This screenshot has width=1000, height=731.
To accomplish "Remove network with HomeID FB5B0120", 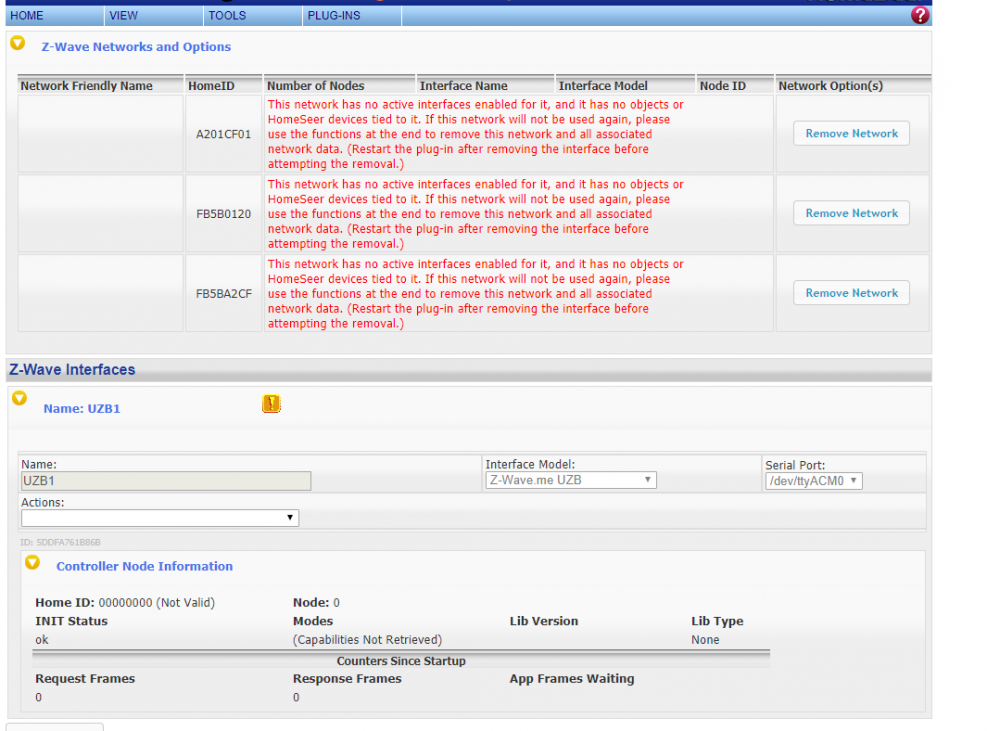I will point(851,213).
